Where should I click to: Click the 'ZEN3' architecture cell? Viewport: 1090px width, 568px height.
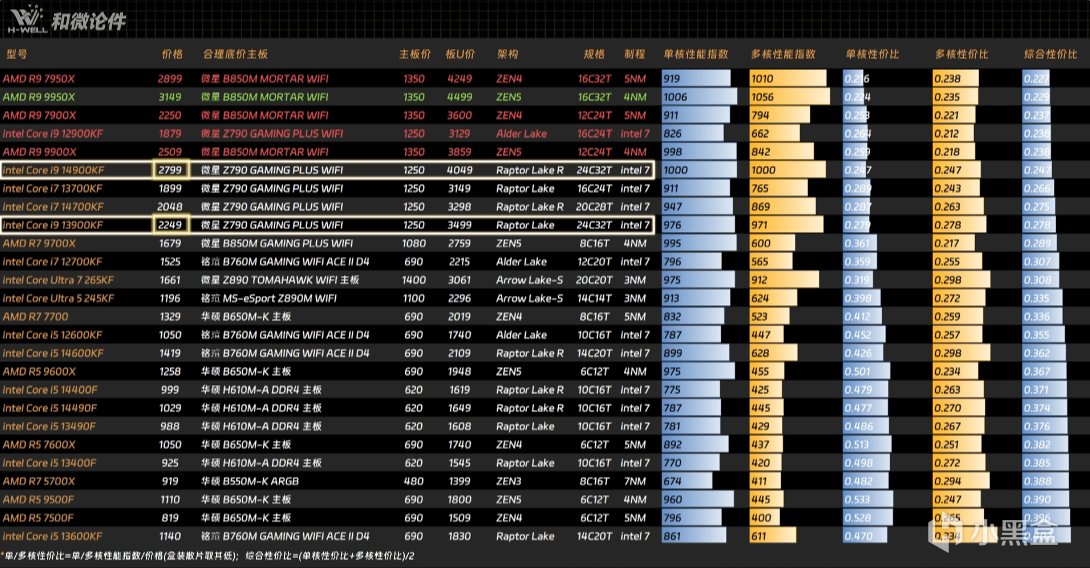pos(509,481)
